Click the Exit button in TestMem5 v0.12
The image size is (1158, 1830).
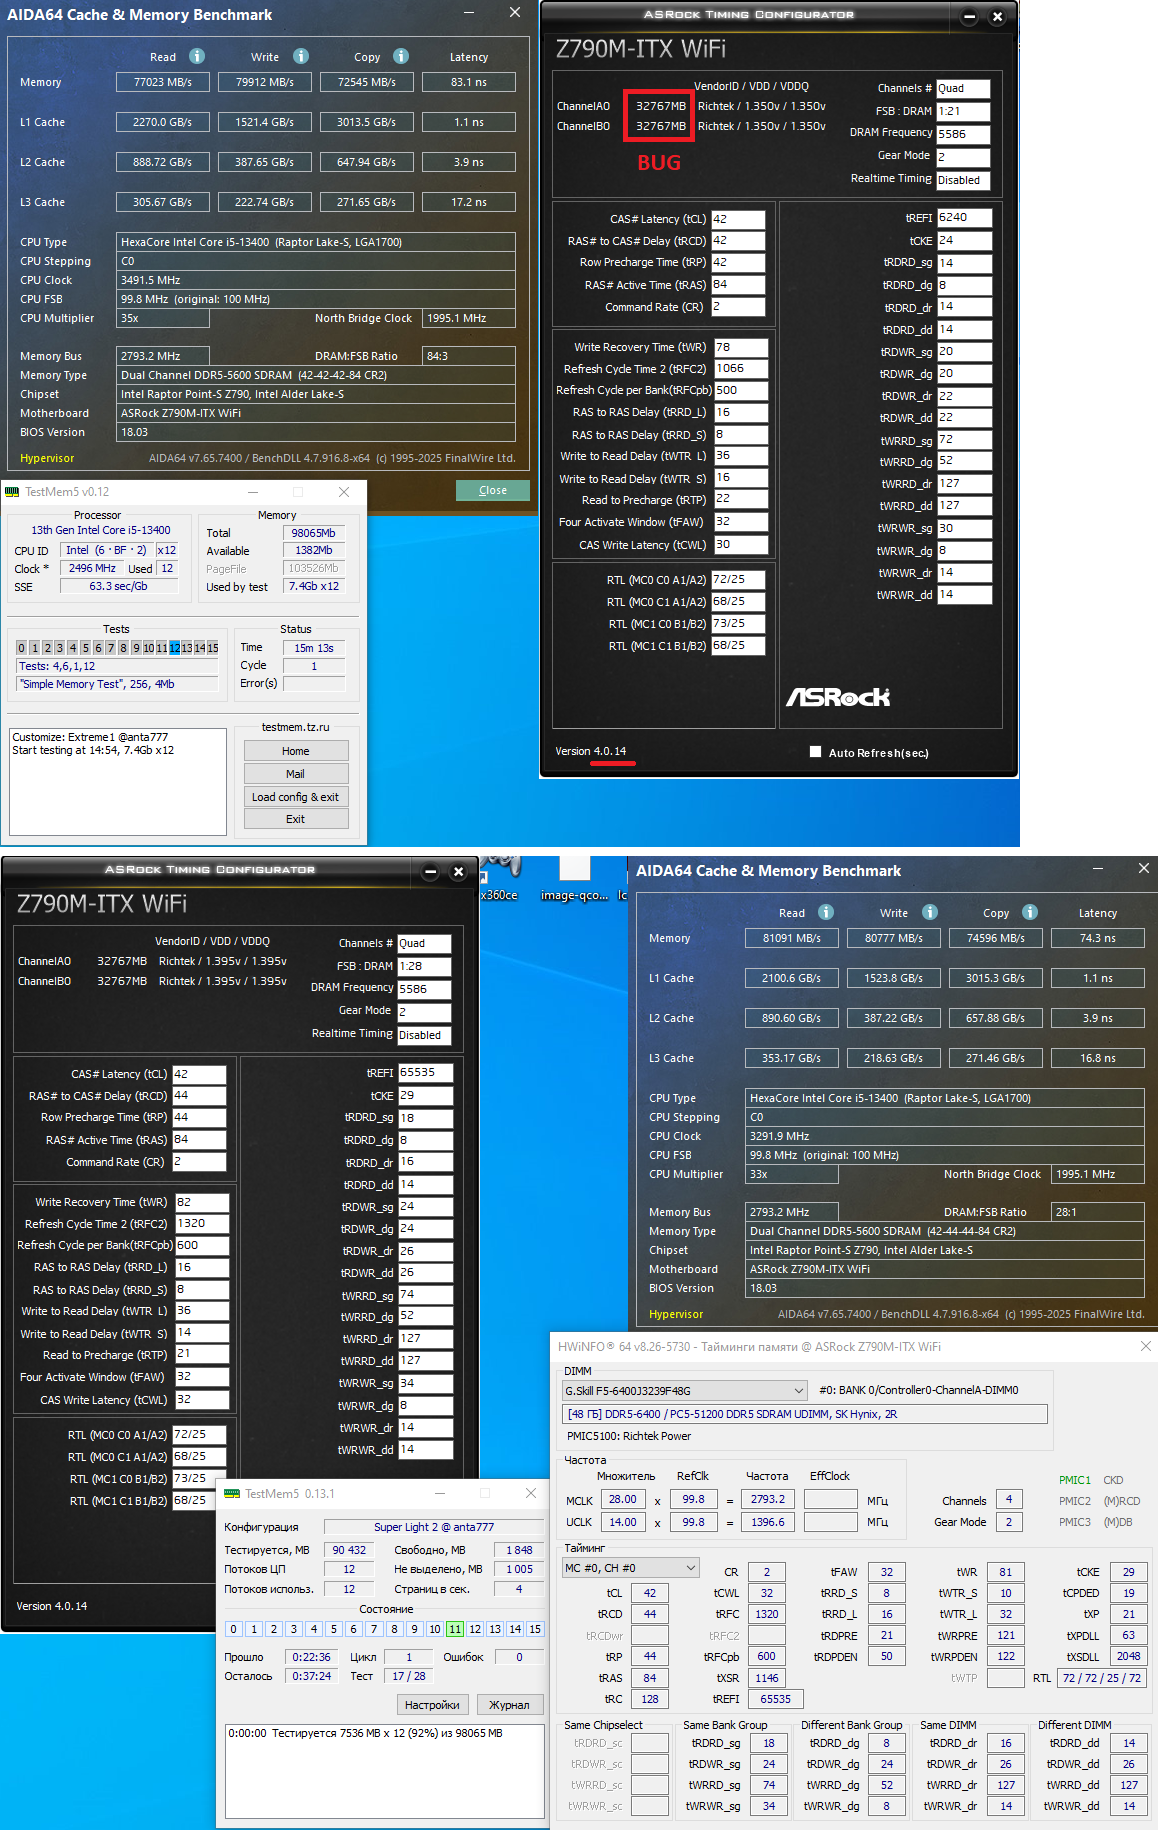coord(296,819)
